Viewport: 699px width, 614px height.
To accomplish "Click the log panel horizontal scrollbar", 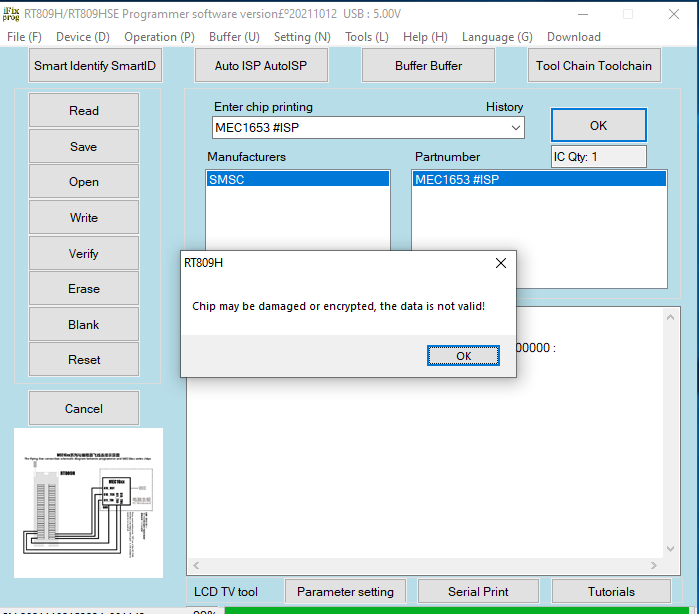I will pyautogui.click(x=425, y=566).
